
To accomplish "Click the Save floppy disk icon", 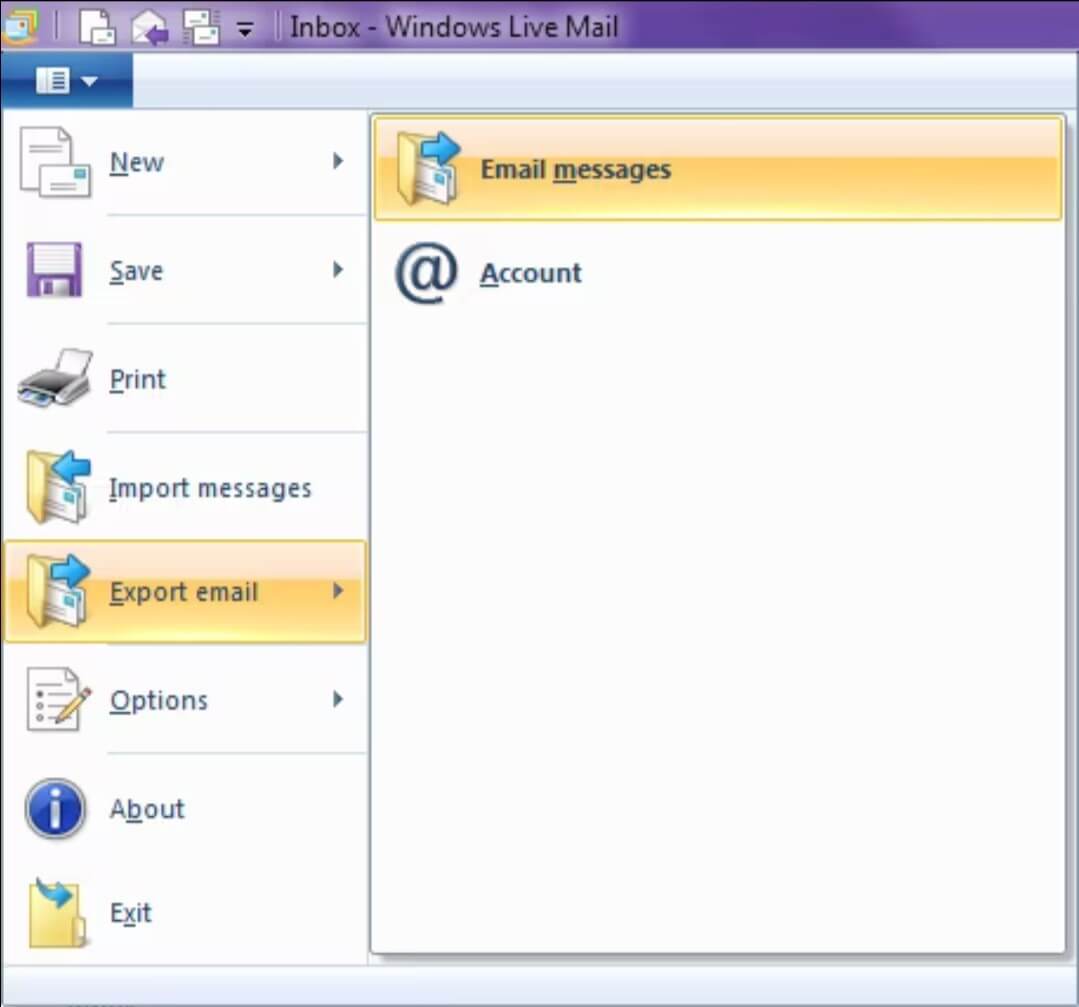I will point(54,270).
